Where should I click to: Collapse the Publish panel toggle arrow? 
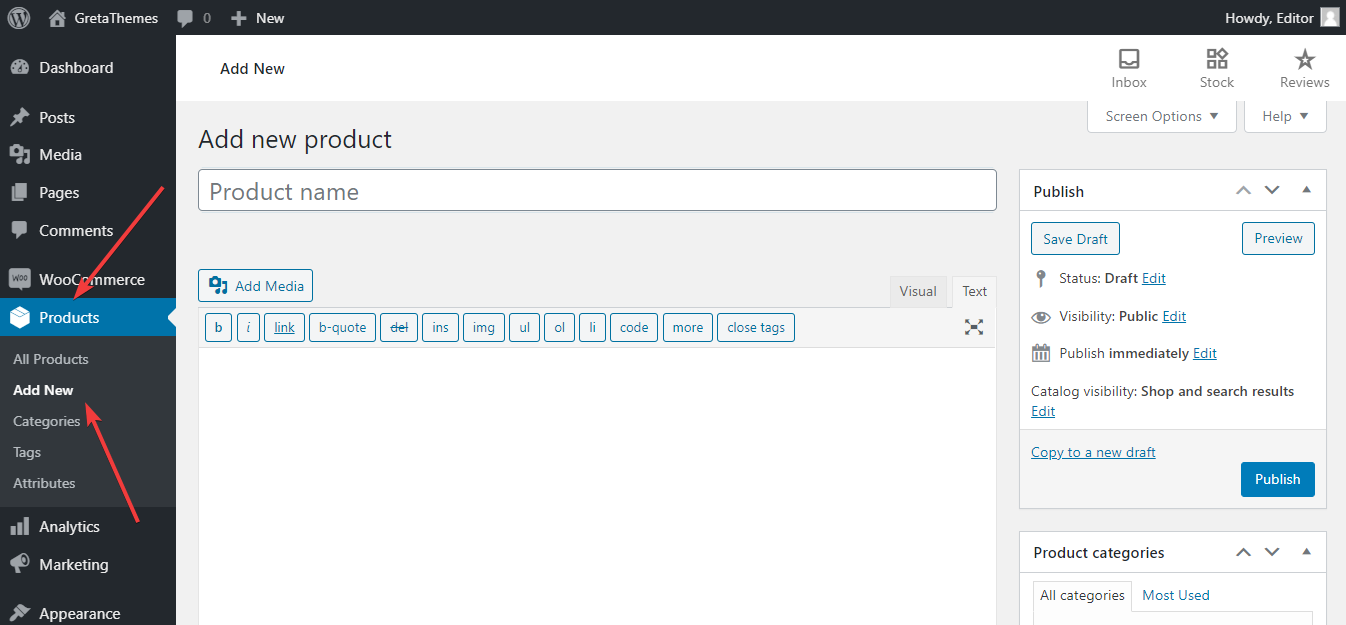tap(1306, 190)
